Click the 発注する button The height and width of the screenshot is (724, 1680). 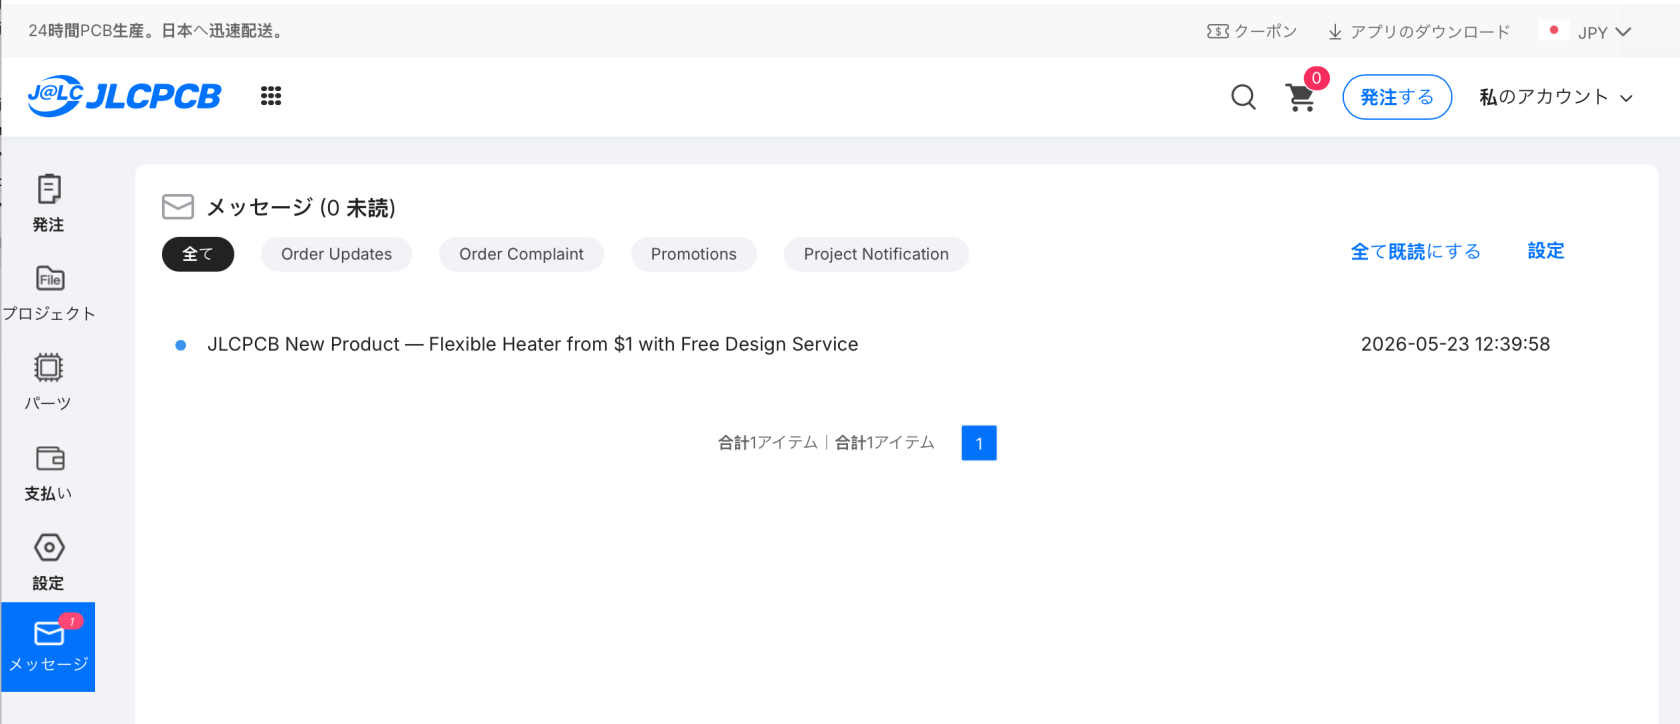(x=1397, y=97)
